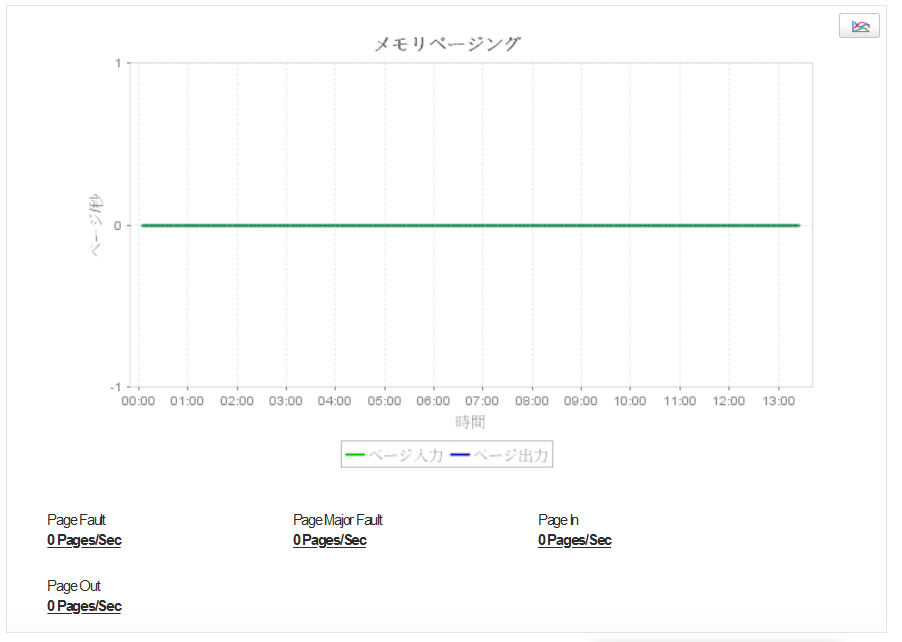Click the chart icon in the top-right corner

click(859, 26)
